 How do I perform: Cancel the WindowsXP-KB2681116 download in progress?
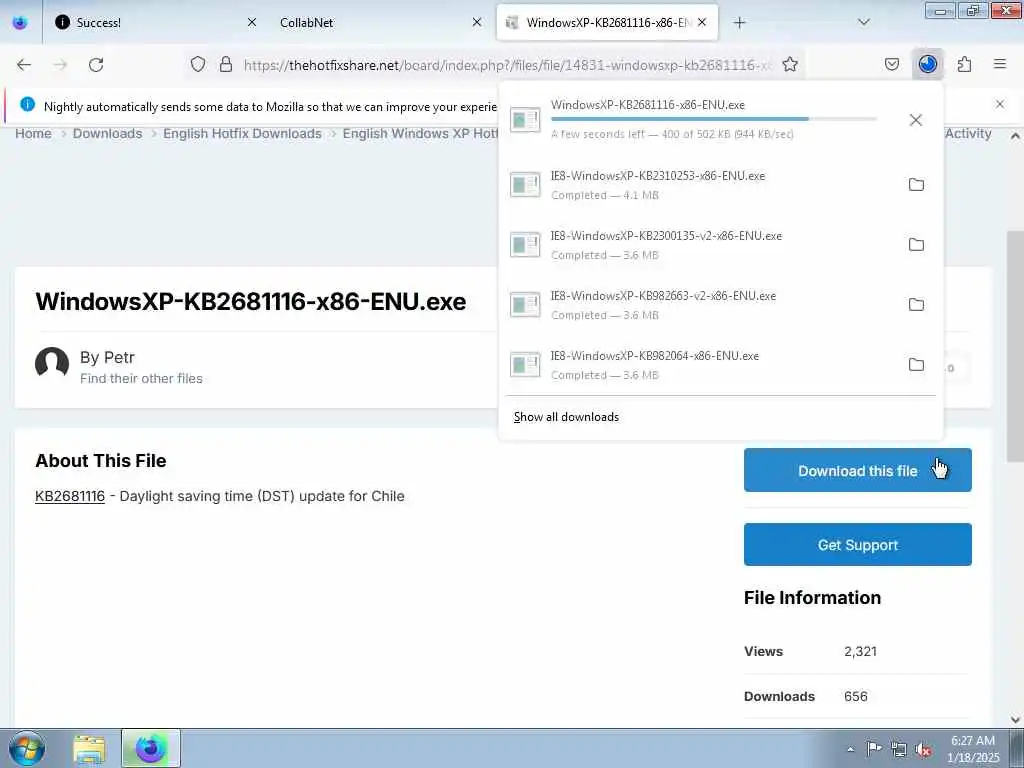(916, 120)
